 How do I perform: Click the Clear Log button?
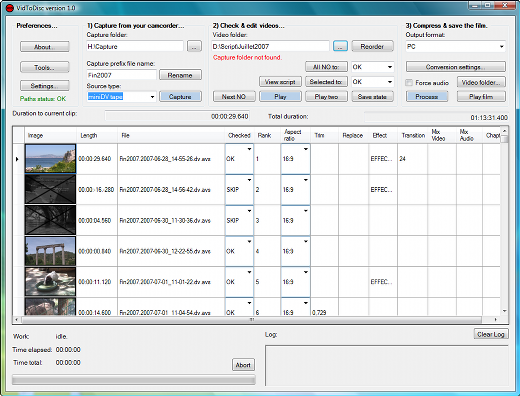point(491,334)
